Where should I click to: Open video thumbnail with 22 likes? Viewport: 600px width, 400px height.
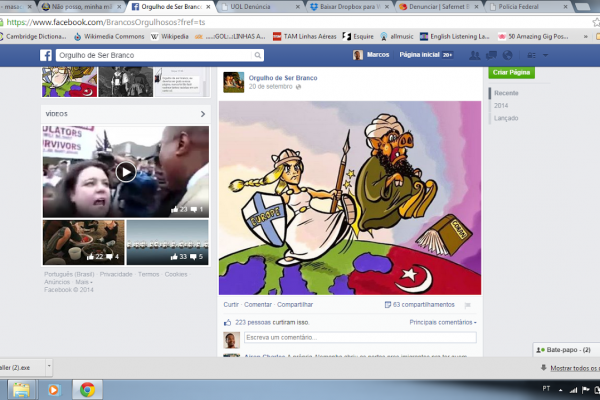coord(83,242)
